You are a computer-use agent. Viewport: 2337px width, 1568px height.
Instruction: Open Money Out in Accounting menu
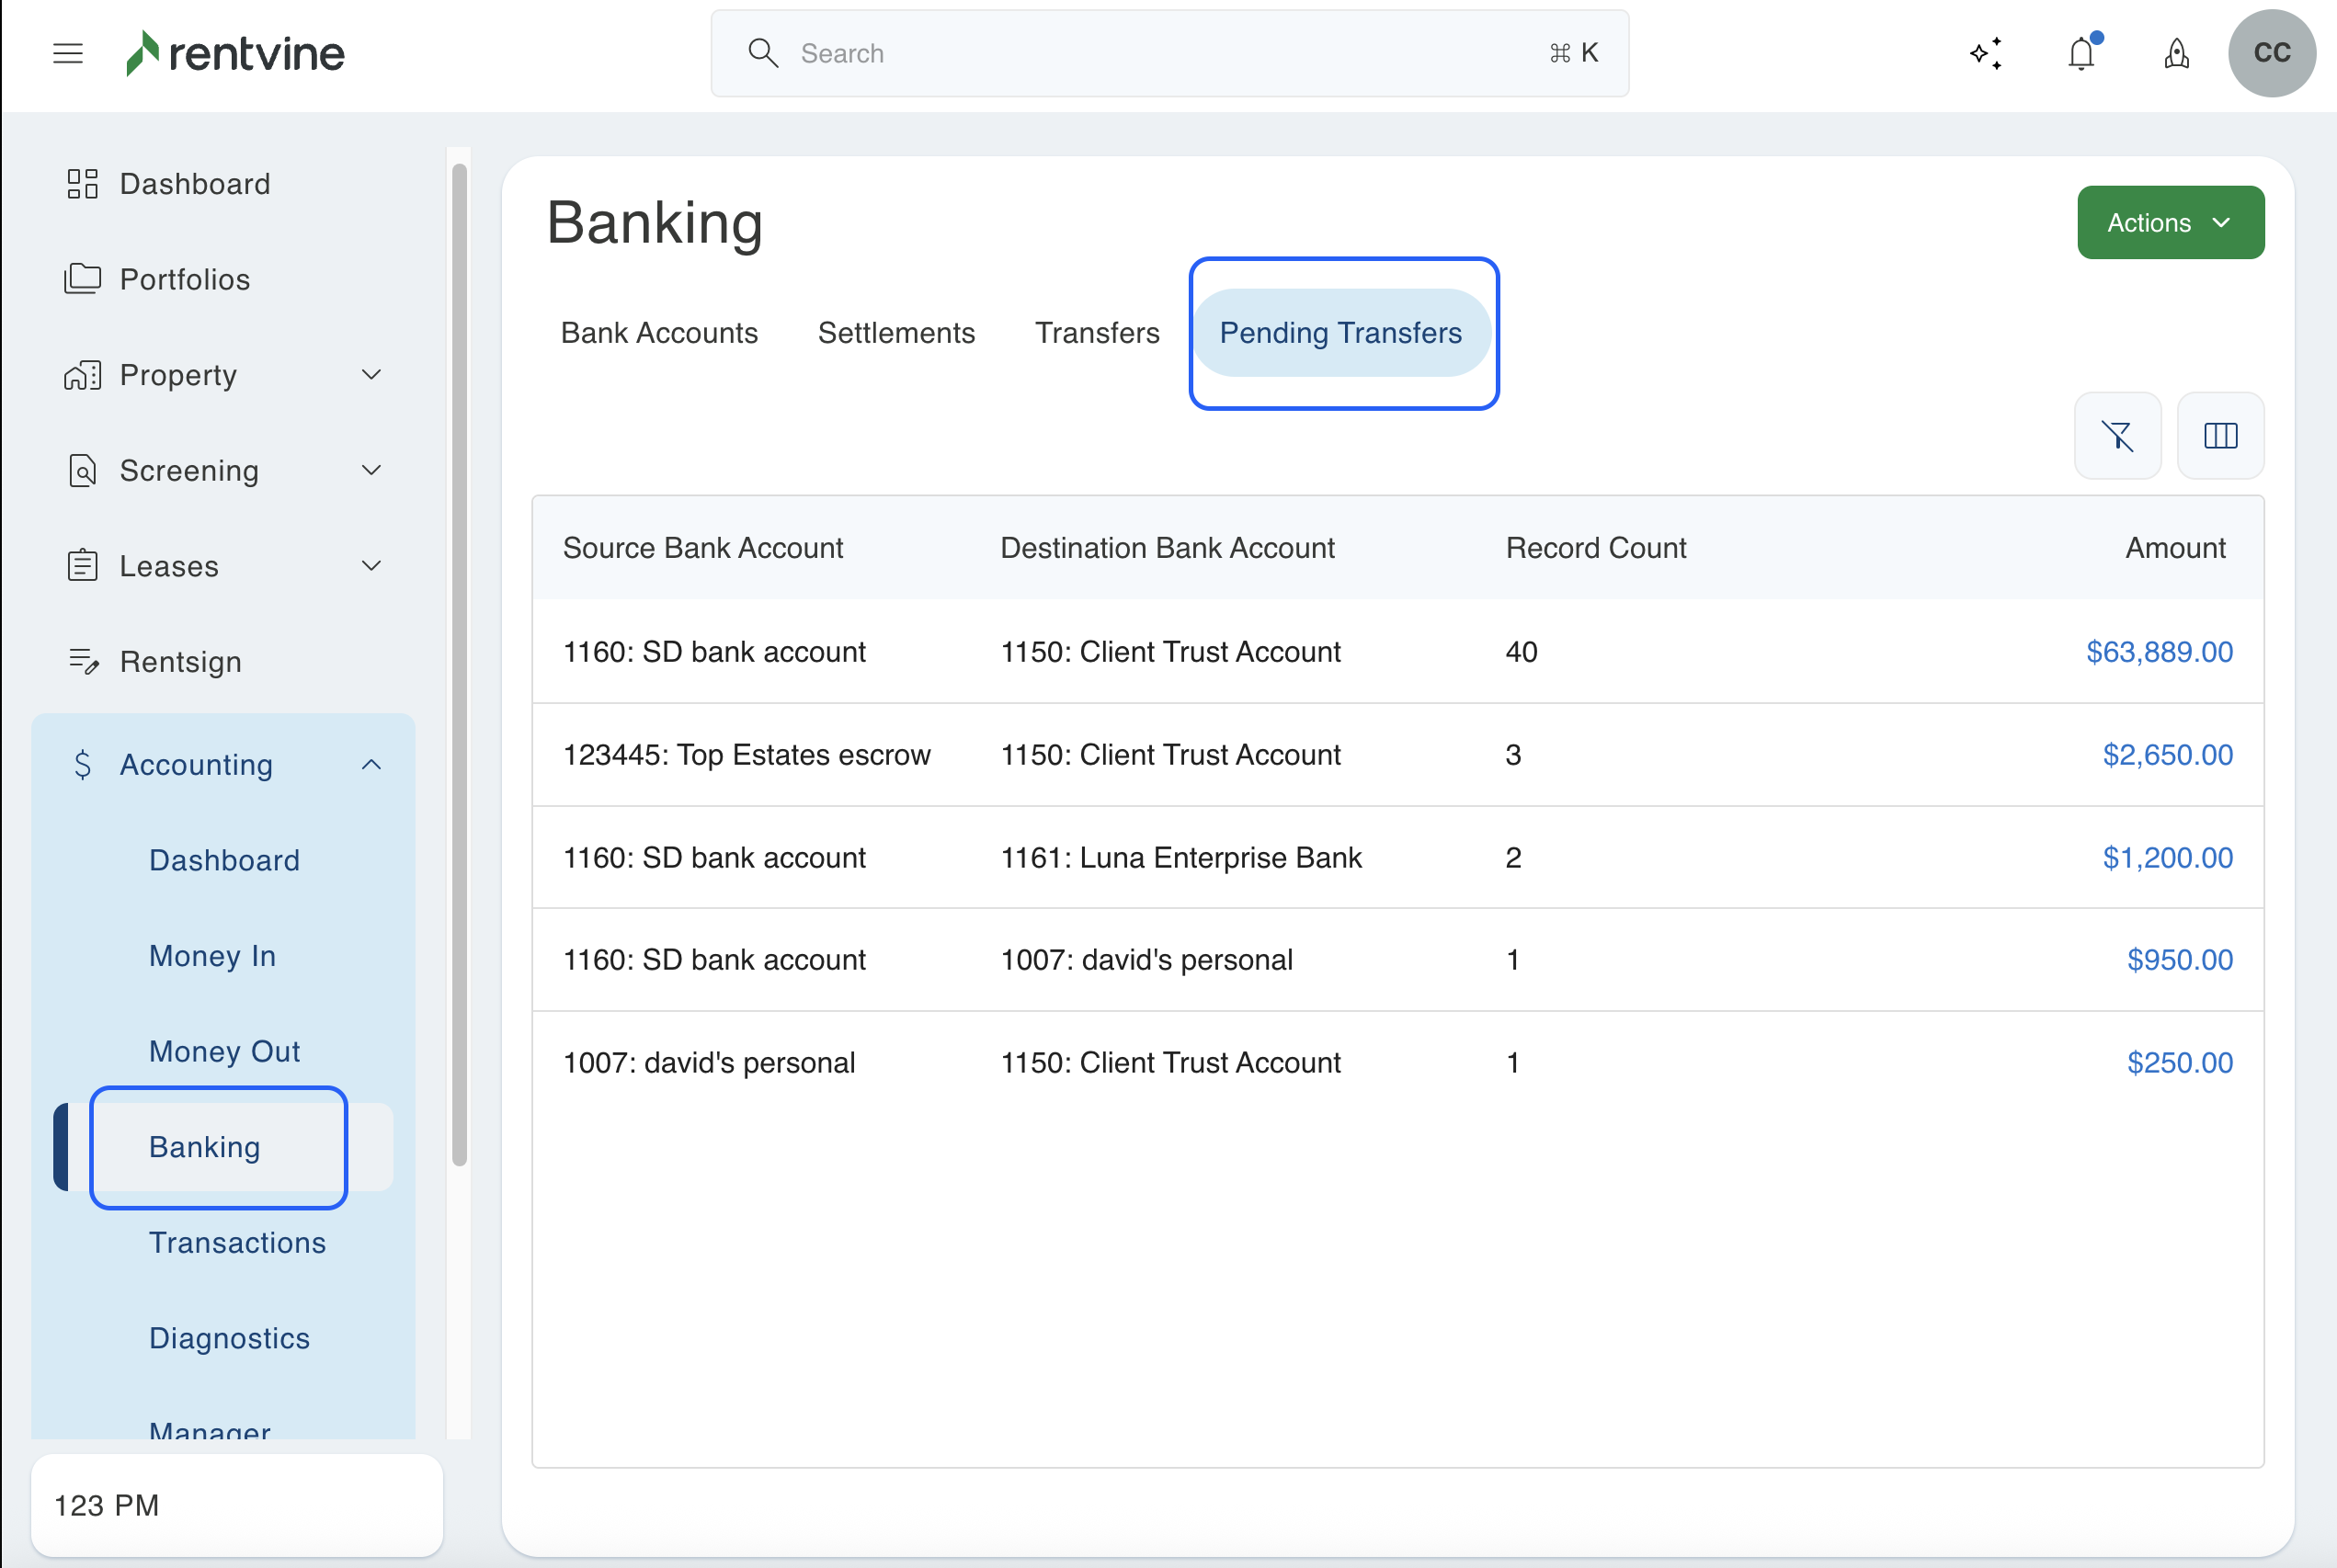[x=224, y=1051]
